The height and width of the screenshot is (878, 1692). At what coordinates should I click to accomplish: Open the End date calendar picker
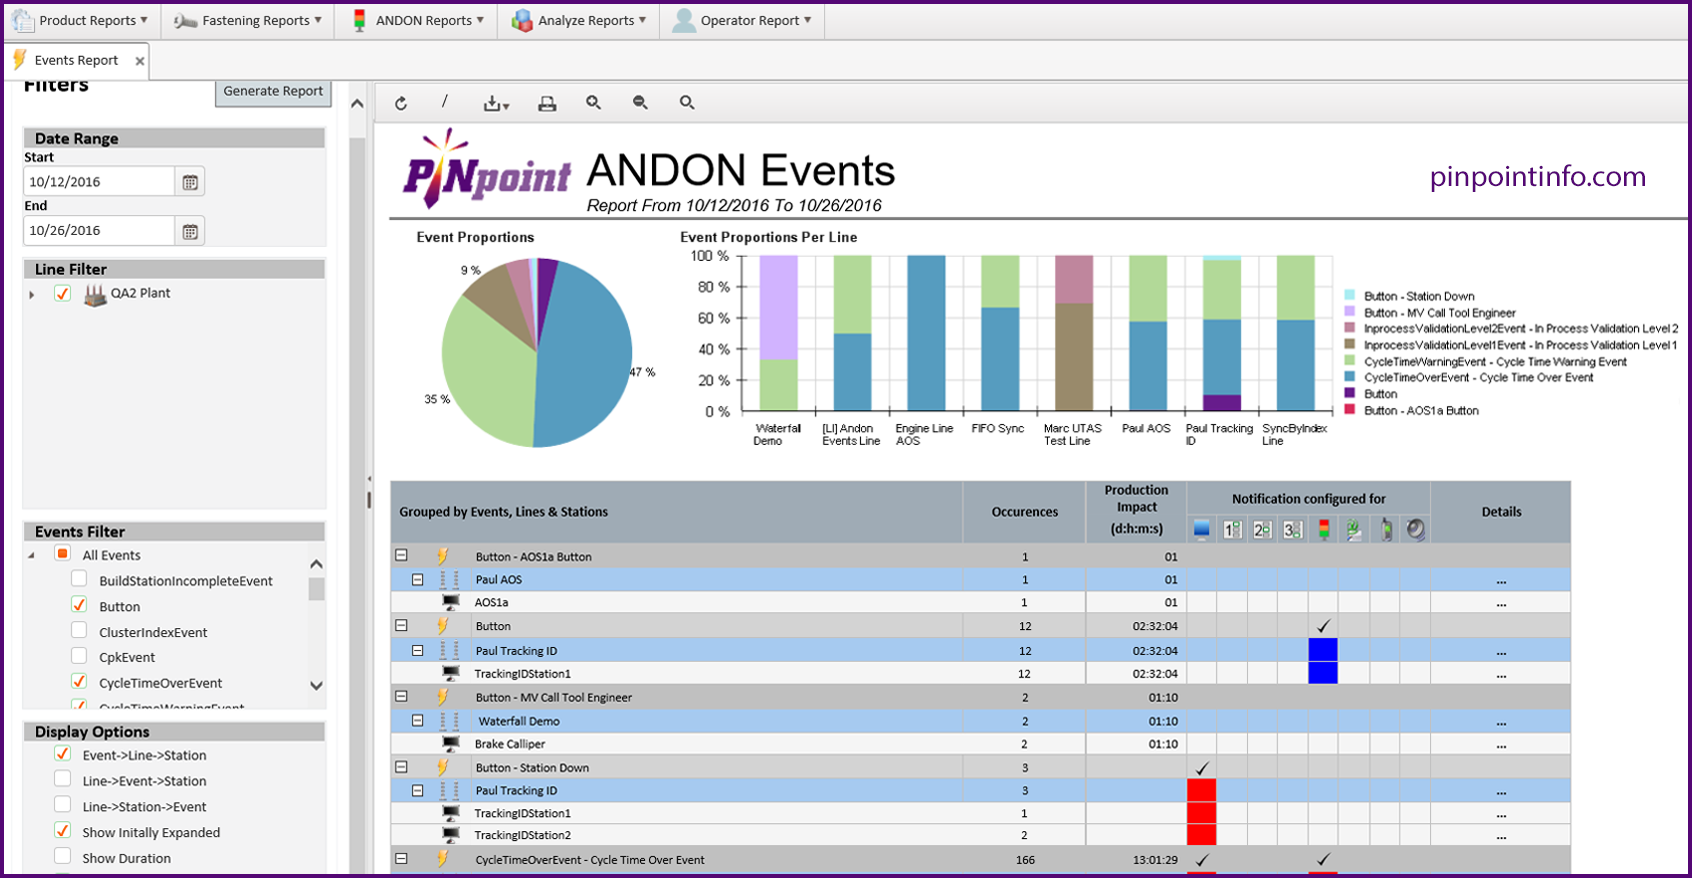[x=190, y=231]
